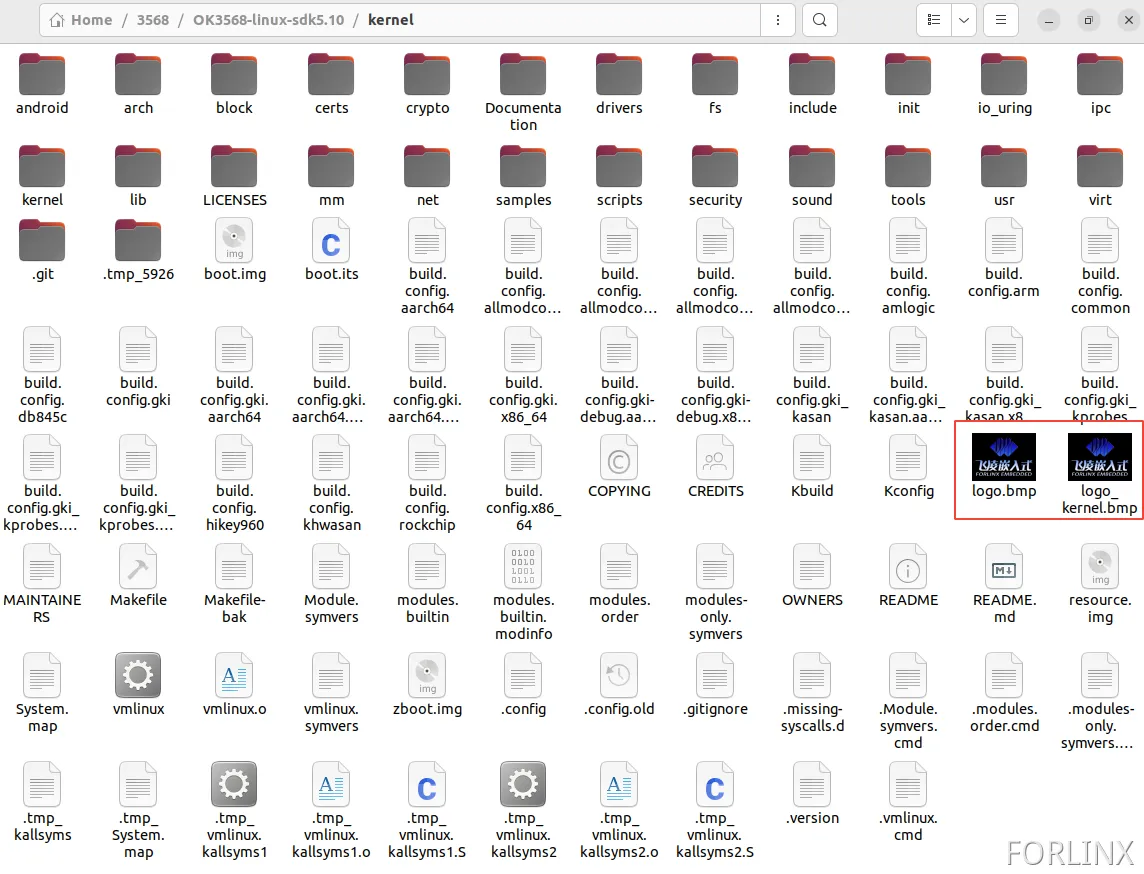Select the Makefile hammer icon
This screenshot has width=1144, height=874.
click(x=138, y=567)
